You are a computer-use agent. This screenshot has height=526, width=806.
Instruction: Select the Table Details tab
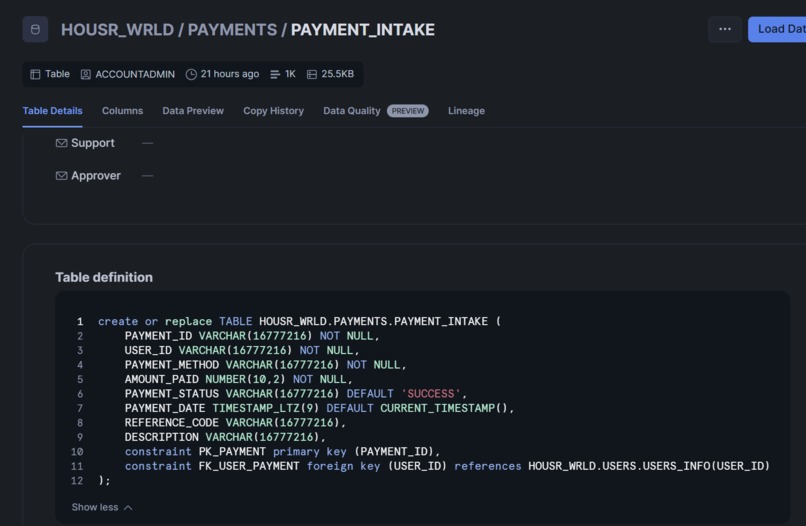point(52,111)
